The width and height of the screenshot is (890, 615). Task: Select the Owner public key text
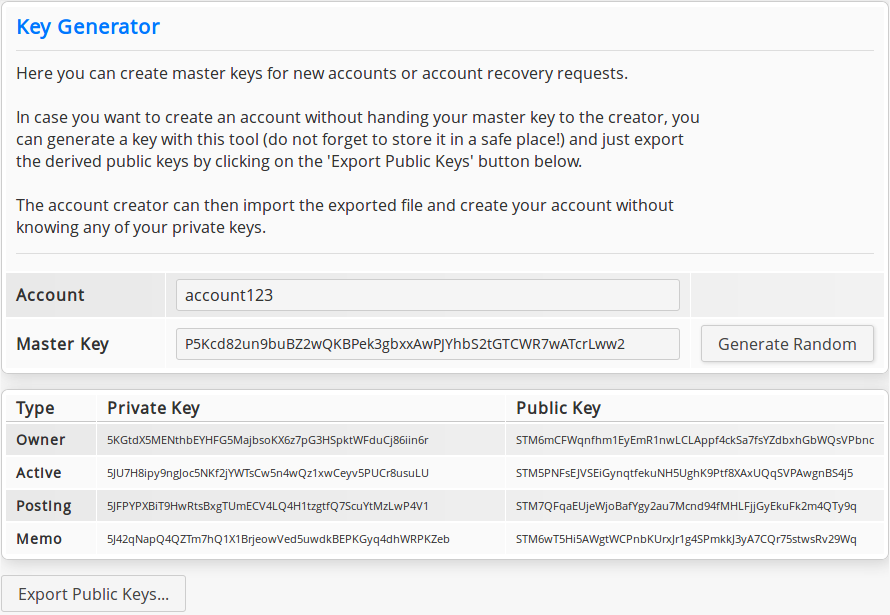coord(695,440)
